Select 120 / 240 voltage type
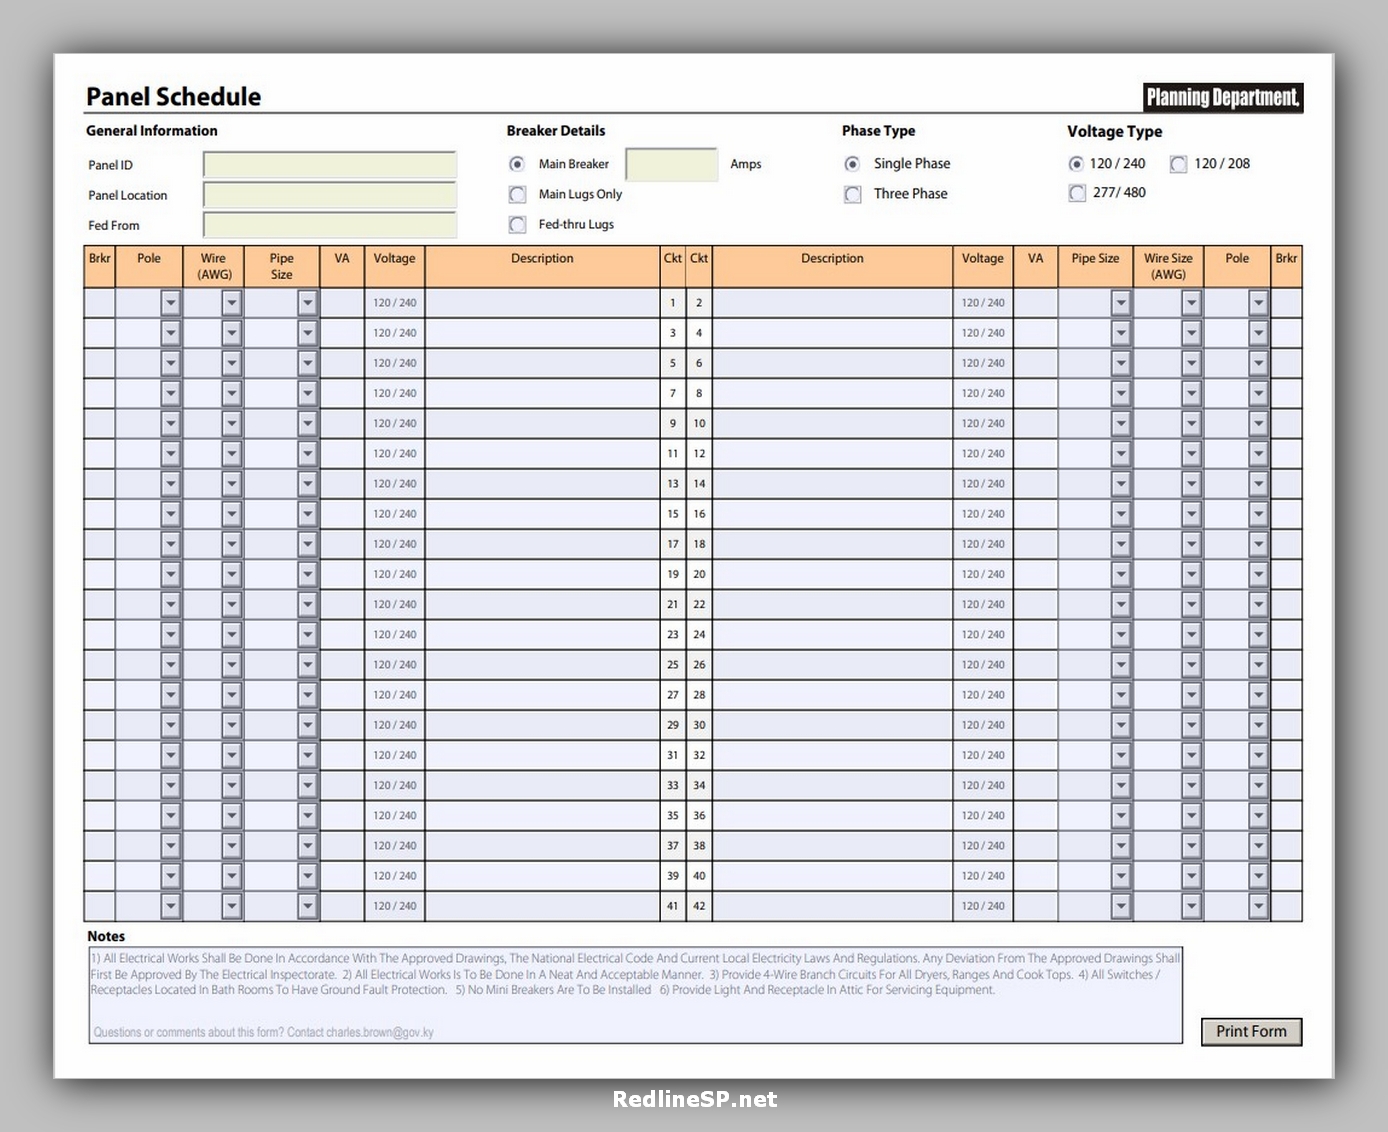This screenshot has width=1388, height=1132. [1077, 163]
